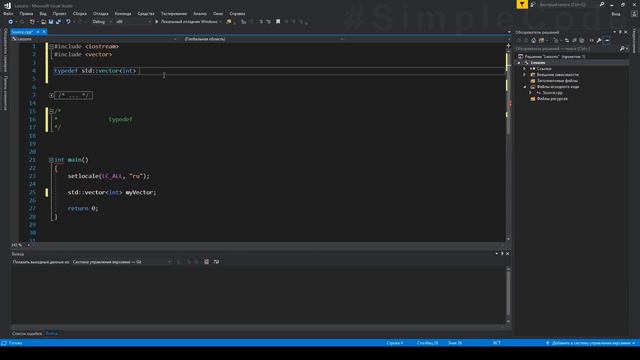Screen dimensions: 640x360
Task: Click the open file toolbar icon
Action: tap(43, 22)
